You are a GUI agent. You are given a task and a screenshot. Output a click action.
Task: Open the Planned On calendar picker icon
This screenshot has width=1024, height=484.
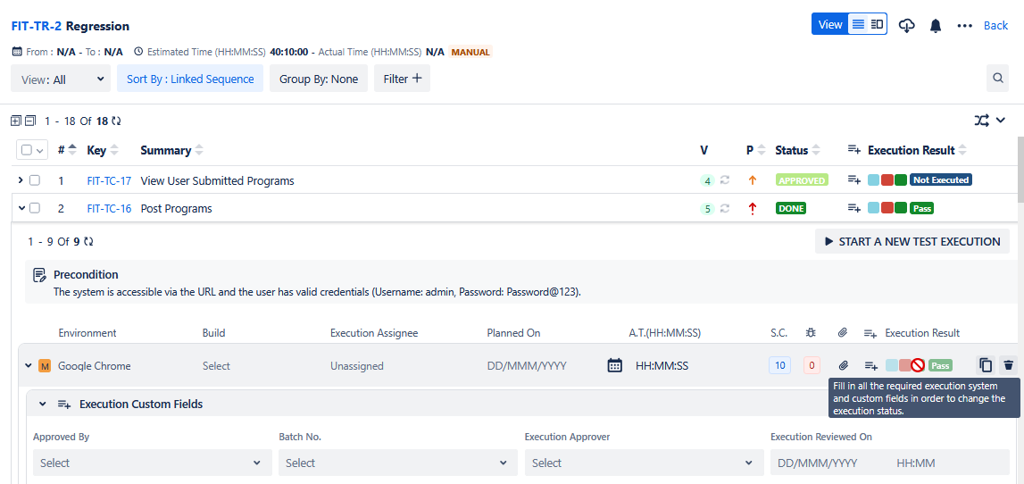[615, 366]
